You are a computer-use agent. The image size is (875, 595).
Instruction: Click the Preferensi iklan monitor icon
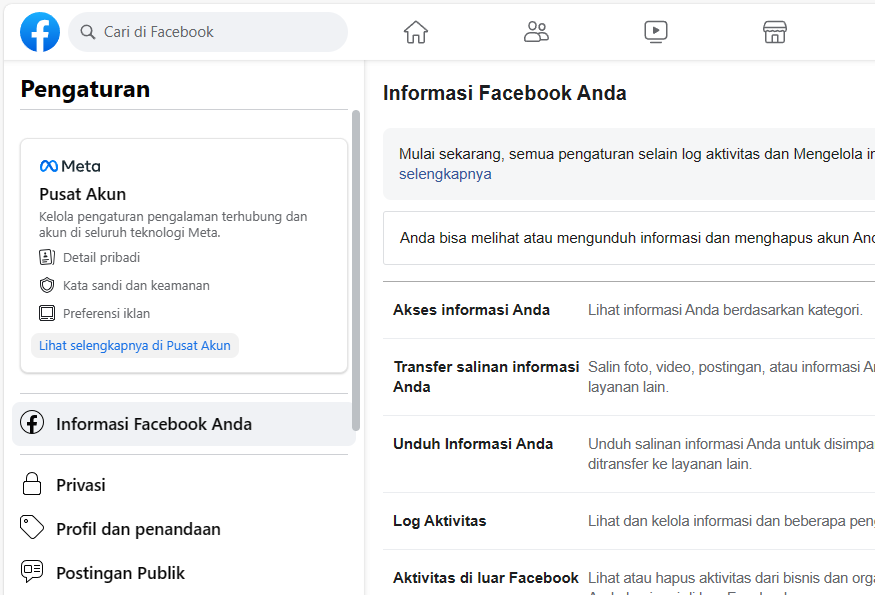(47, 313)
